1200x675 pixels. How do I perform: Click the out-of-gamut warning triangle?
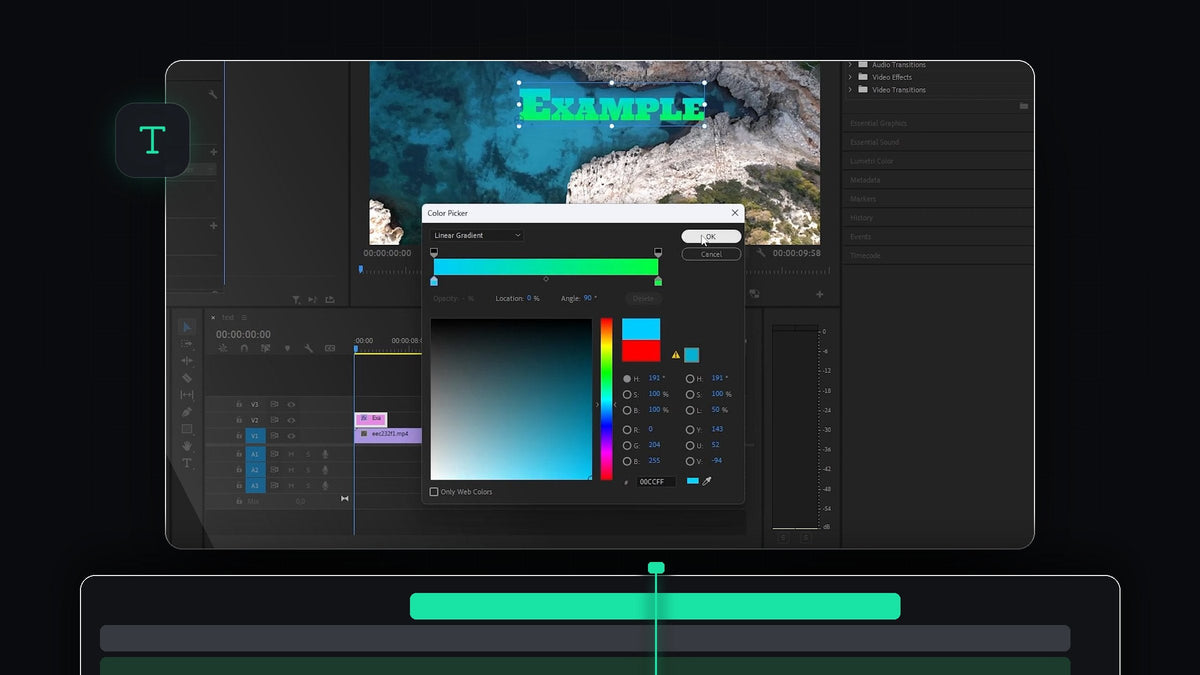coord(676,355)
